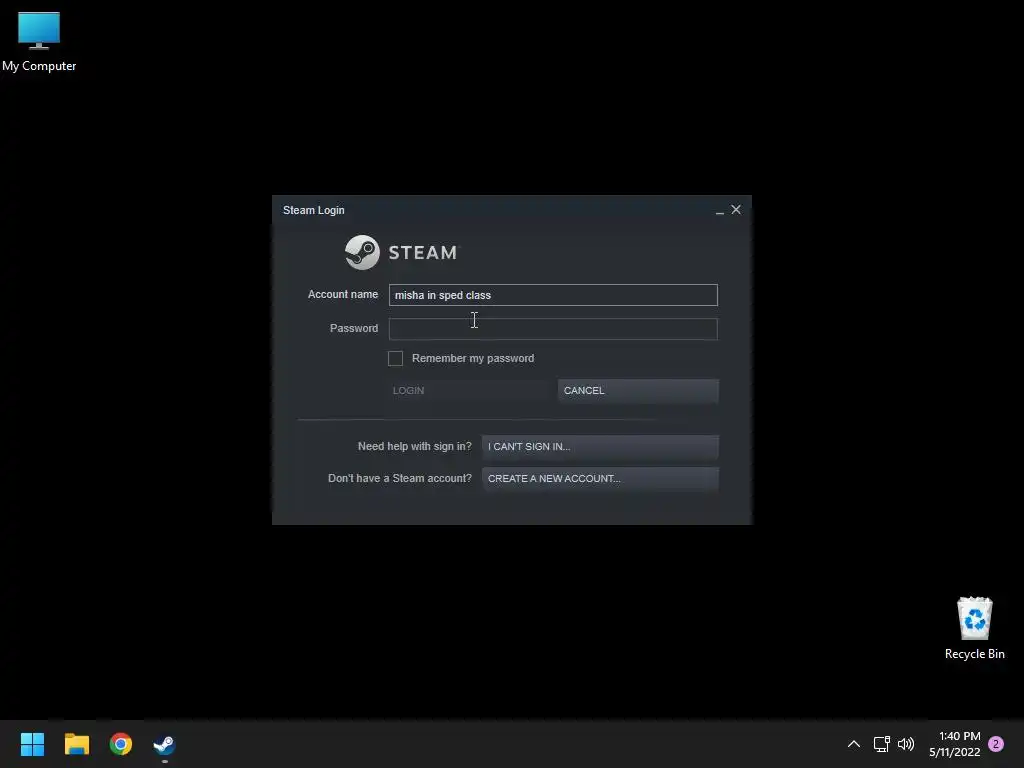Open the volume speaker tray icon
The width and height of the screenshot is (1024, 768).
[x=906, y=744]
